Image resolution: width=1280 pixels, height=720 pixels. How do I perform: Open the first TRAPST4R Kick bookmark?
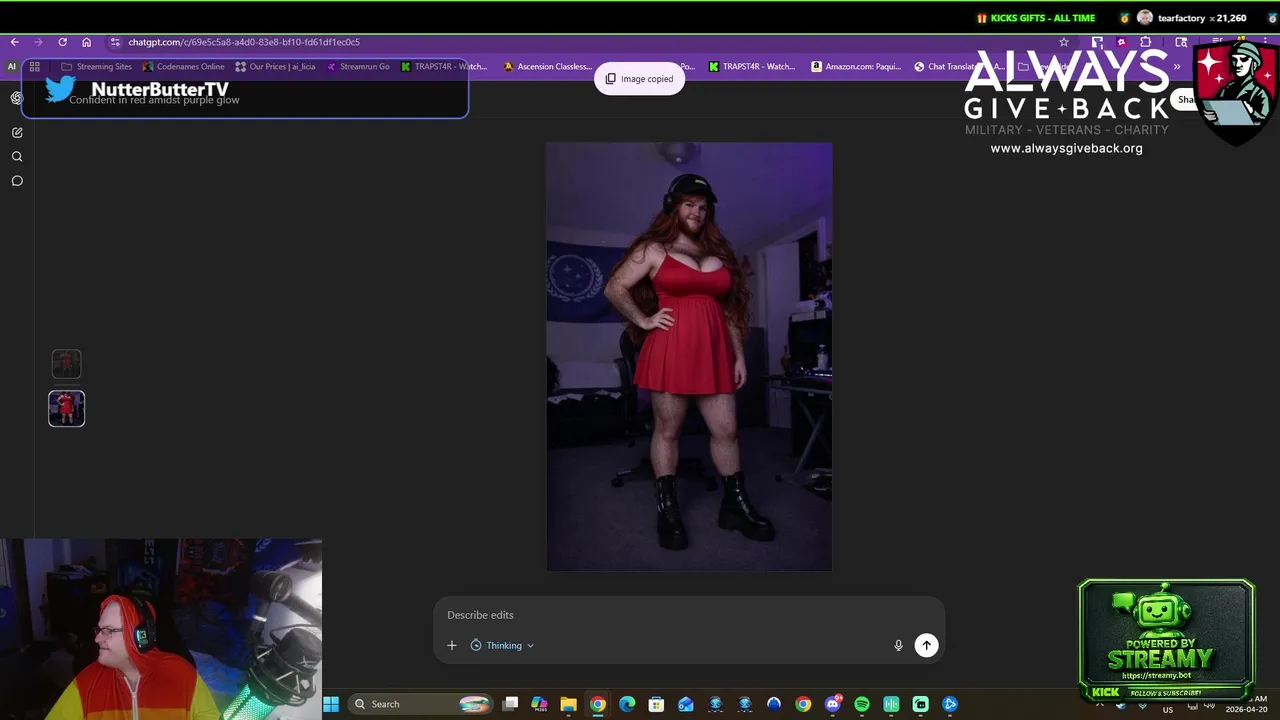(444, 67)
